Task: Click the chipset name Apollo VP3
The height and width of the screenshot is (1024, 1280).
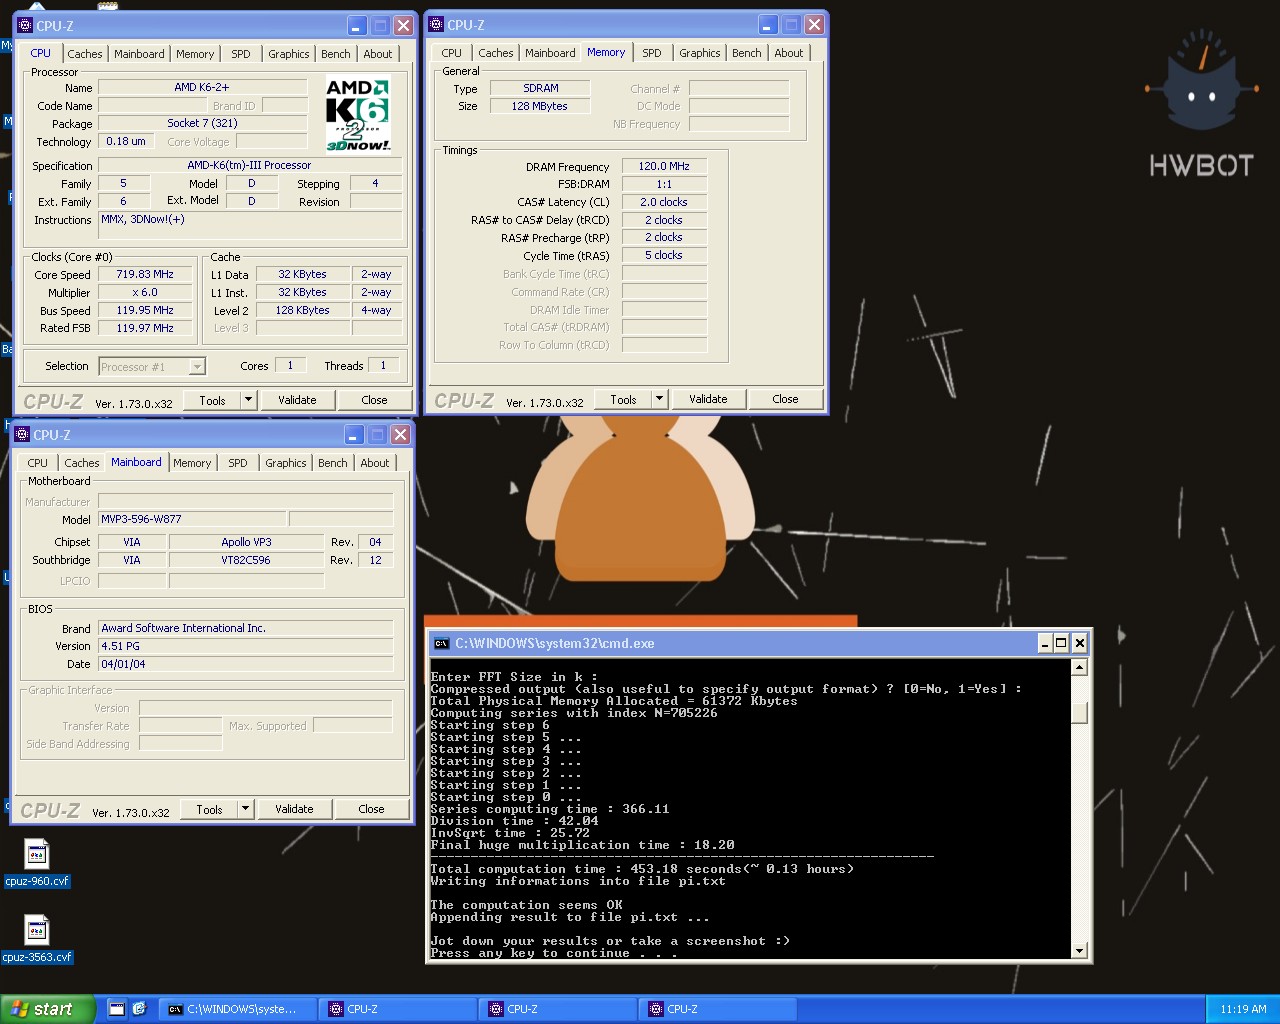Action: click(246, 542)
